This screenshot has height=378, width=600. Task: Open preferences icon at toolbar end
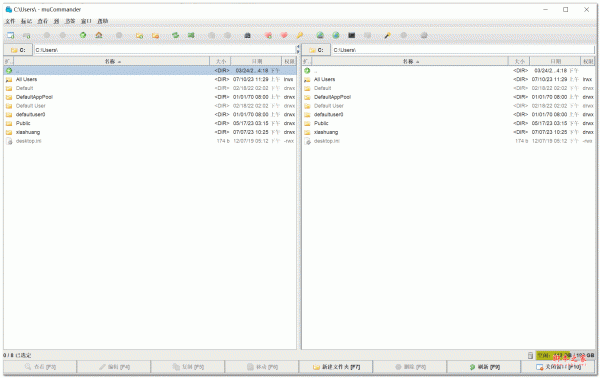(x=424, y=36)
